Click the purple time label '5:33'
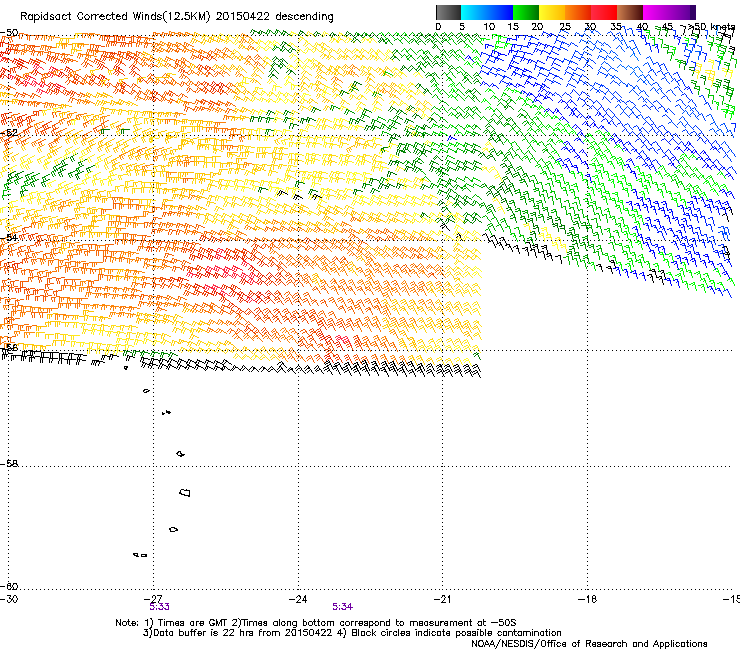This screenshot has height=650, width=740. (159, 607)
